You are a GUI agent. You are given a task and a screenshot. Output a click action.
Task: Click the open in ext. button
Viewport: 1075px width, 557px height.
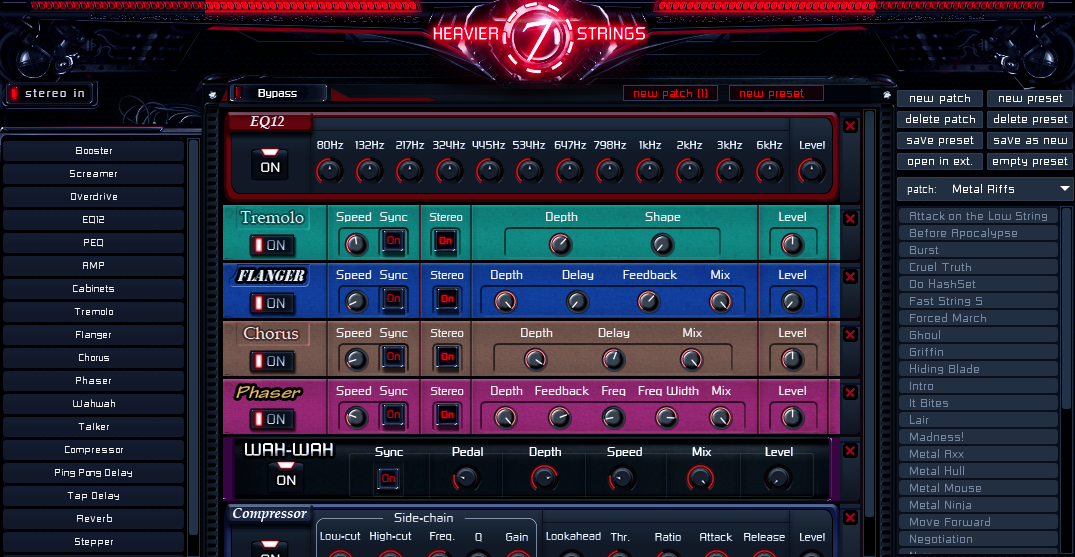(x=940, y=162)
